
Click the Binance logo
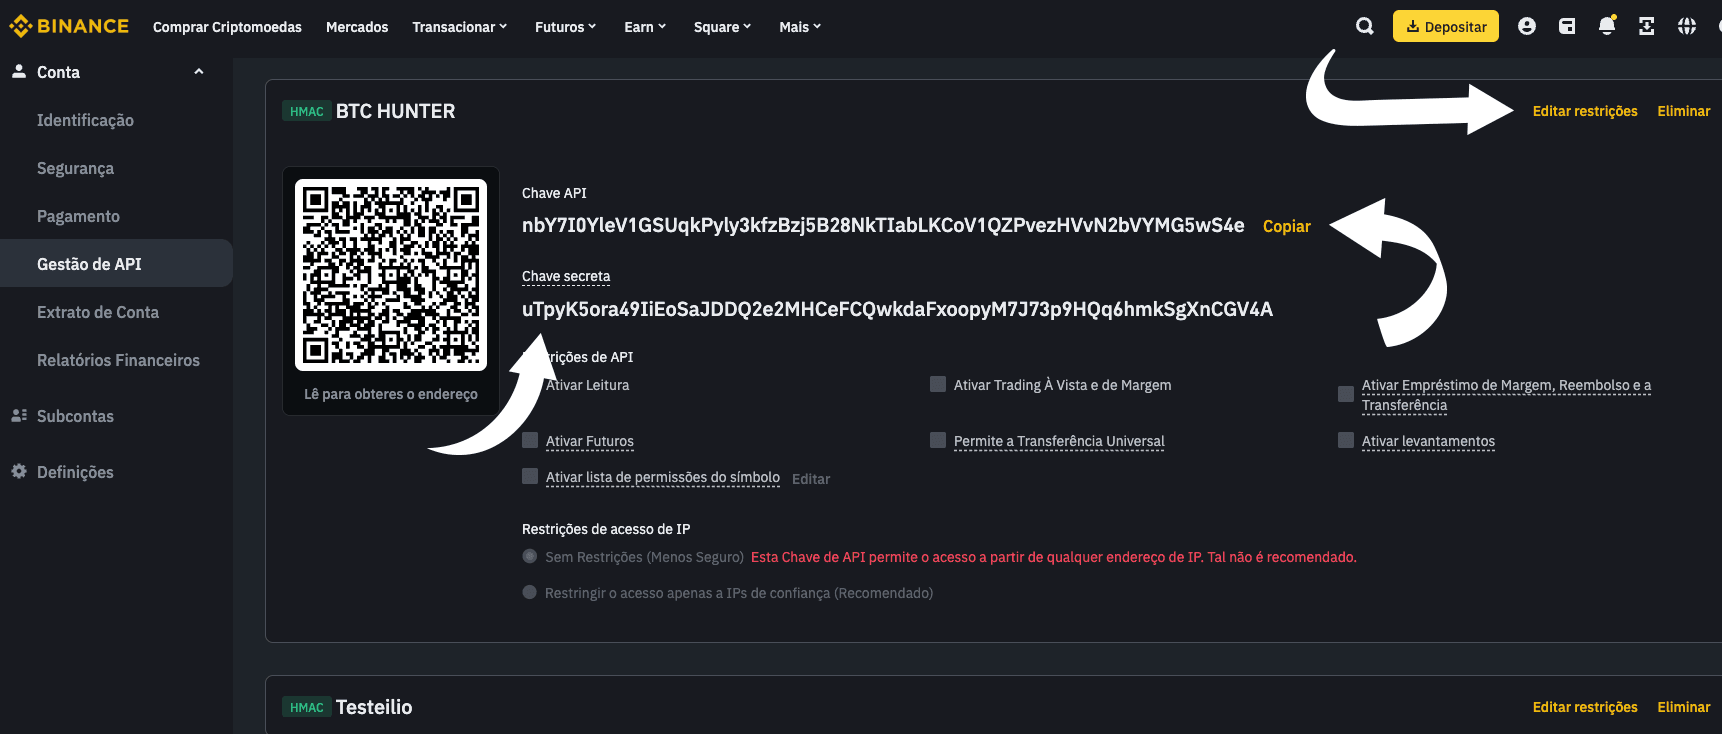point(69,26)
